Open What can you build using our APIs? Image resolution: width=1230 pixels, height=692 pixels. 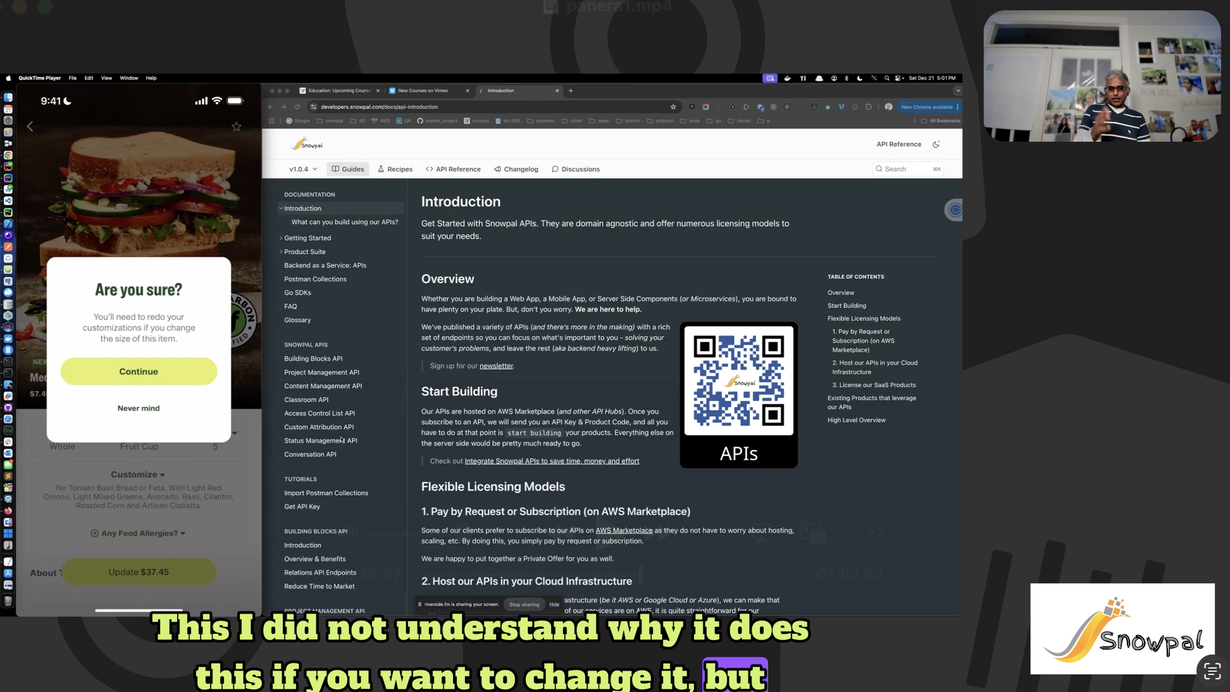point(345,222)
